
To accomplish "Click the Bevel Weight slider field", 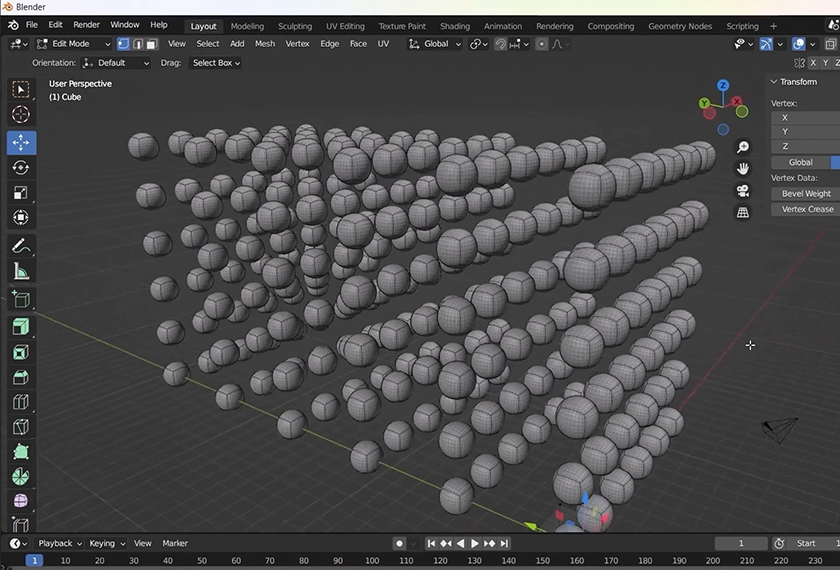I will coord(806,193).
